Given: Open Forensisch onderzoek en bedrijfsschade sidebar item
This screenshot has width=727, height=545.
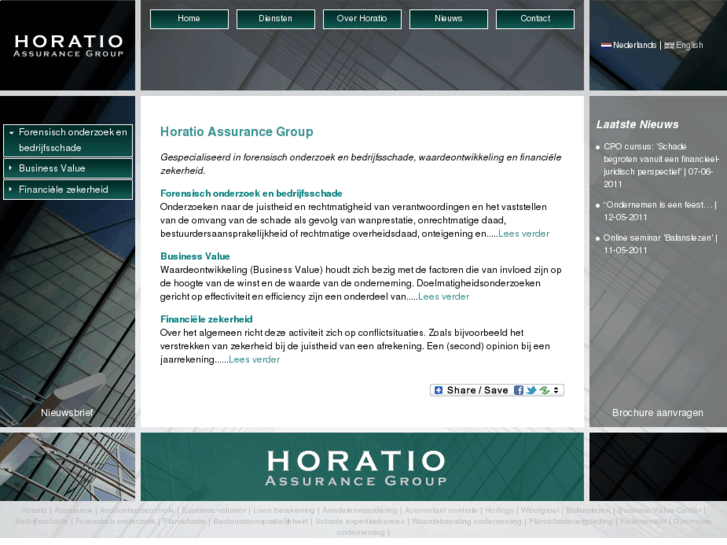Looking at the screenshot, I should pos(68,140).
